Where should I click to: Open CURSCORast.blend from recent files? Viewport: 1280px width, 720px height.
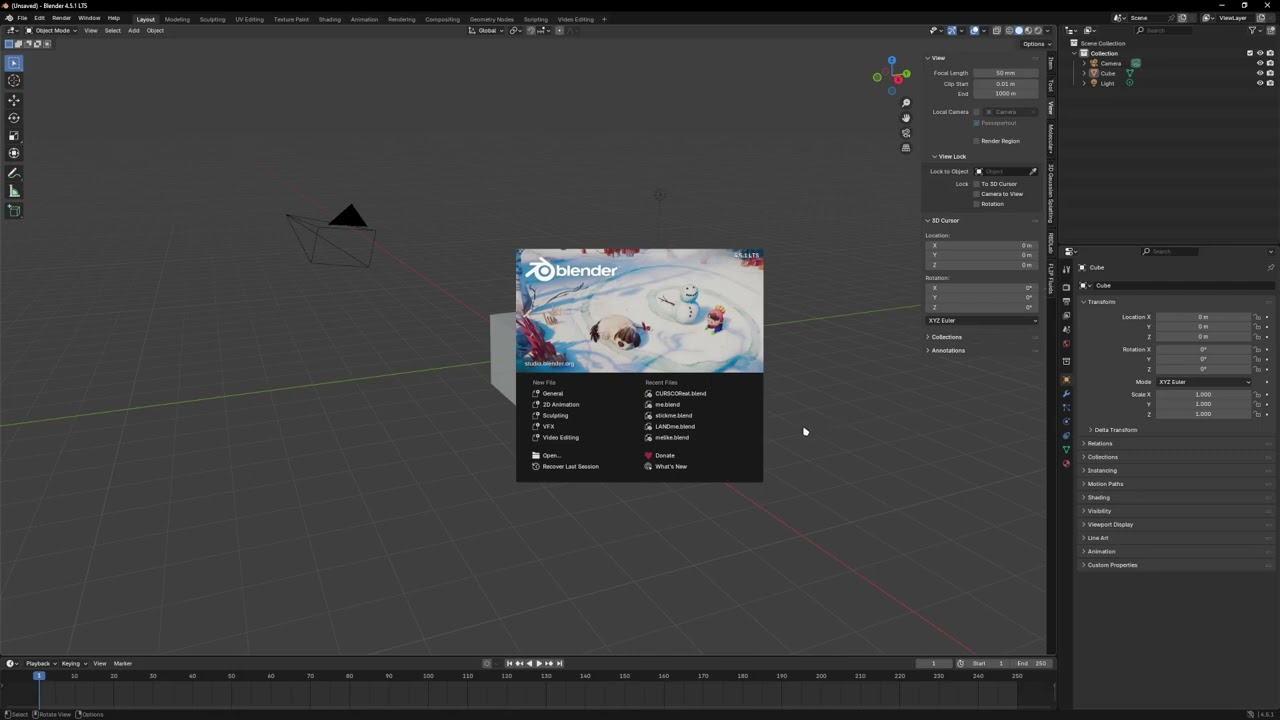click(x=680, y=394)
